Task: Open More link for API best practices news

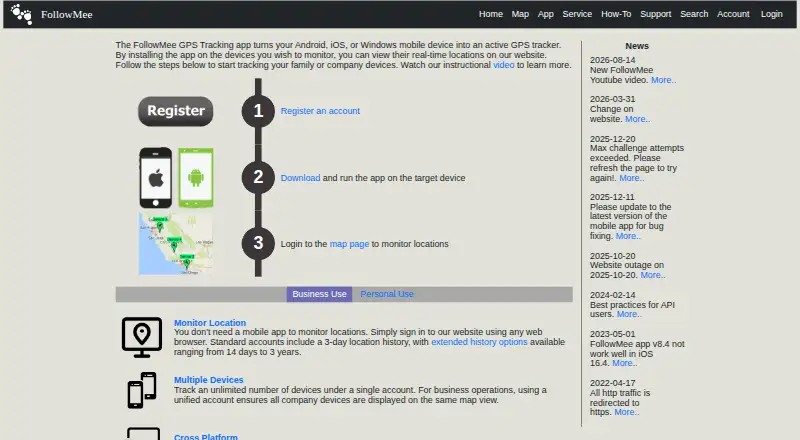Action: click(x=629, y=314)
